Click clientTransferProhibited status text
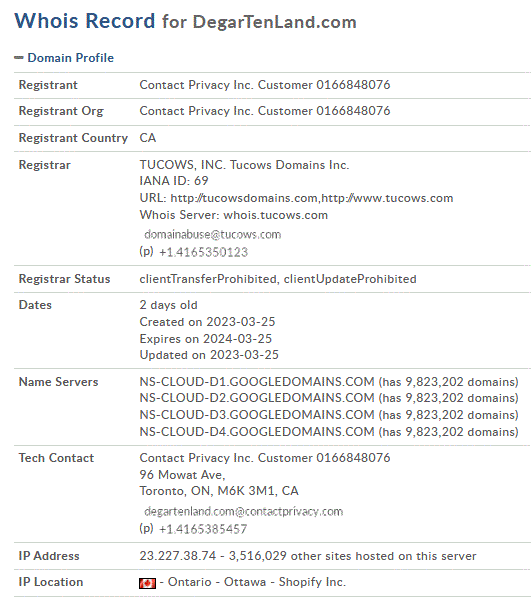Viewport: 532px width, 602px height. (208, 279)
